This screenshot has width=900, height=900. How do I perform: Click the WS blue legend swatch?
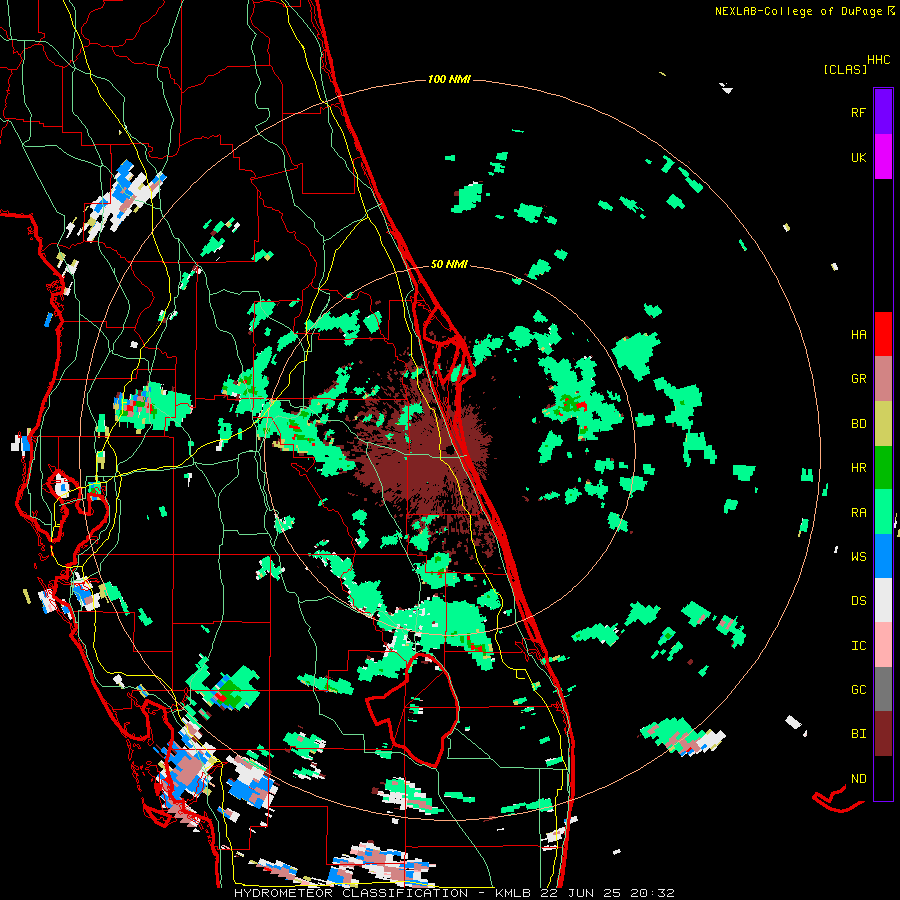click(x=883, y=556)
